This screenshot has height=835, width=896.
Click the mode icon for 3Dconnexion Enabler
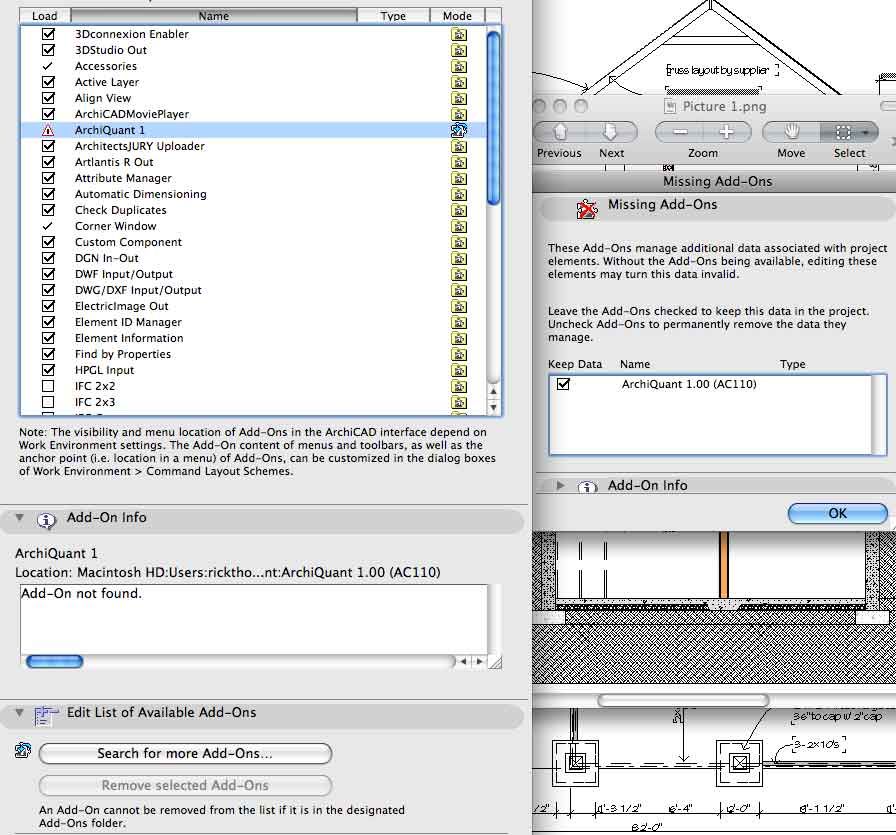click(x=458, y=34)
